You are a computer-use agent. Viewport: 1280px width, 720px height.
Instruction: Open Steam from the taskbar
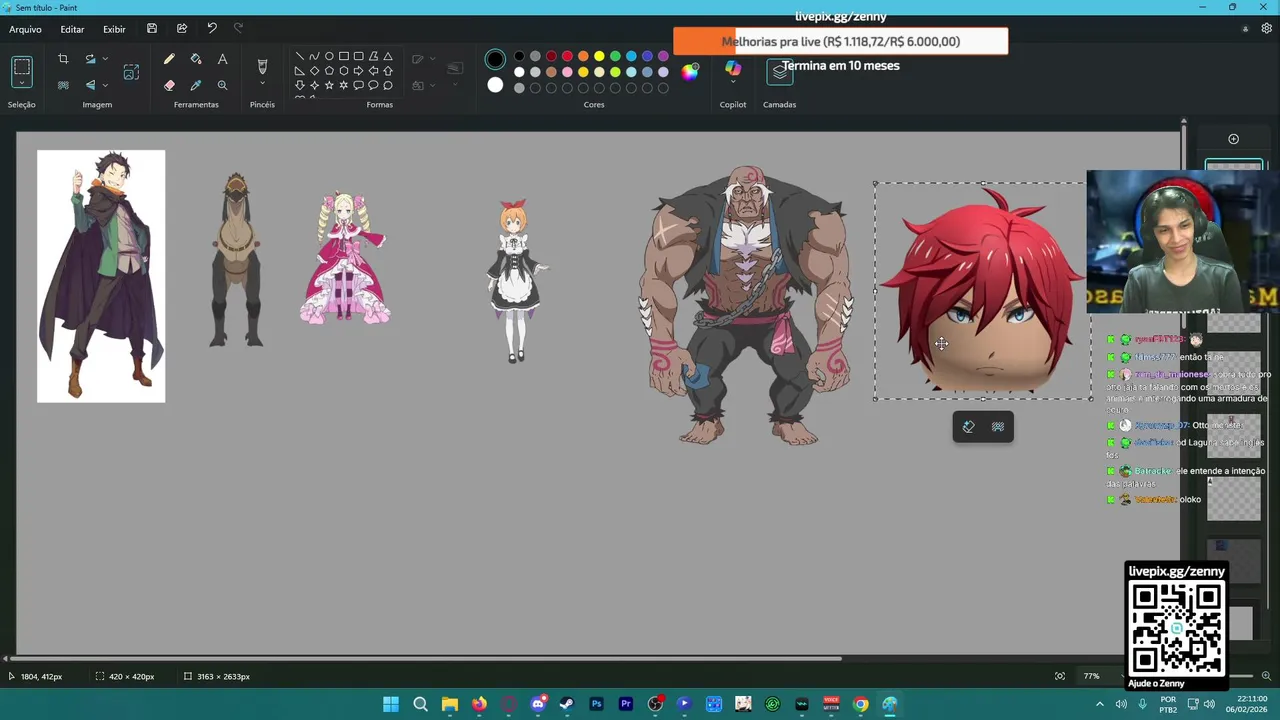[567, 704]
